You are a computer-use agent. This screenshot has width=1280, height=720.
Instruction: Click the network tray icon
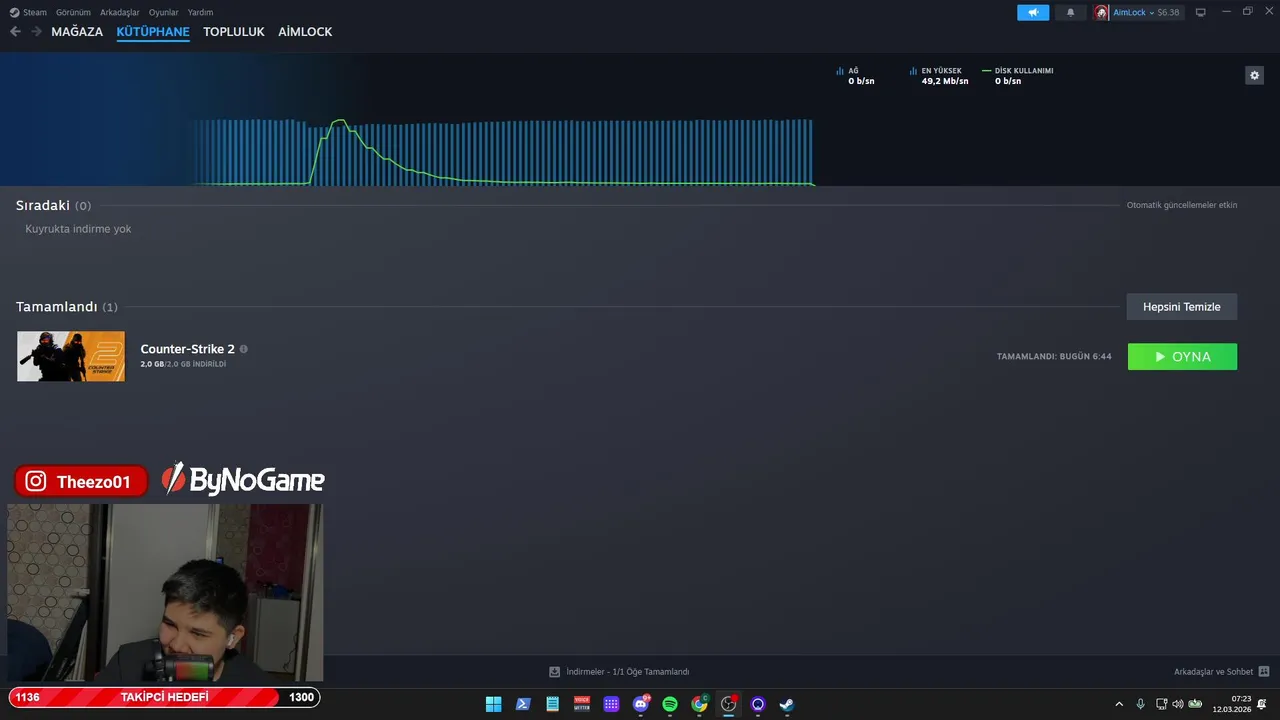pyautogui.click(x=1162, y=704)
